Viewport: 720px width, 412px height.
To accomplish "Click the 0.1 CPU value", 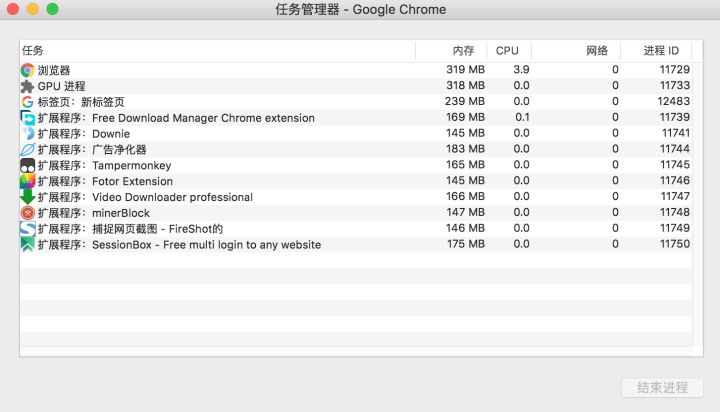I will (522, 117).
